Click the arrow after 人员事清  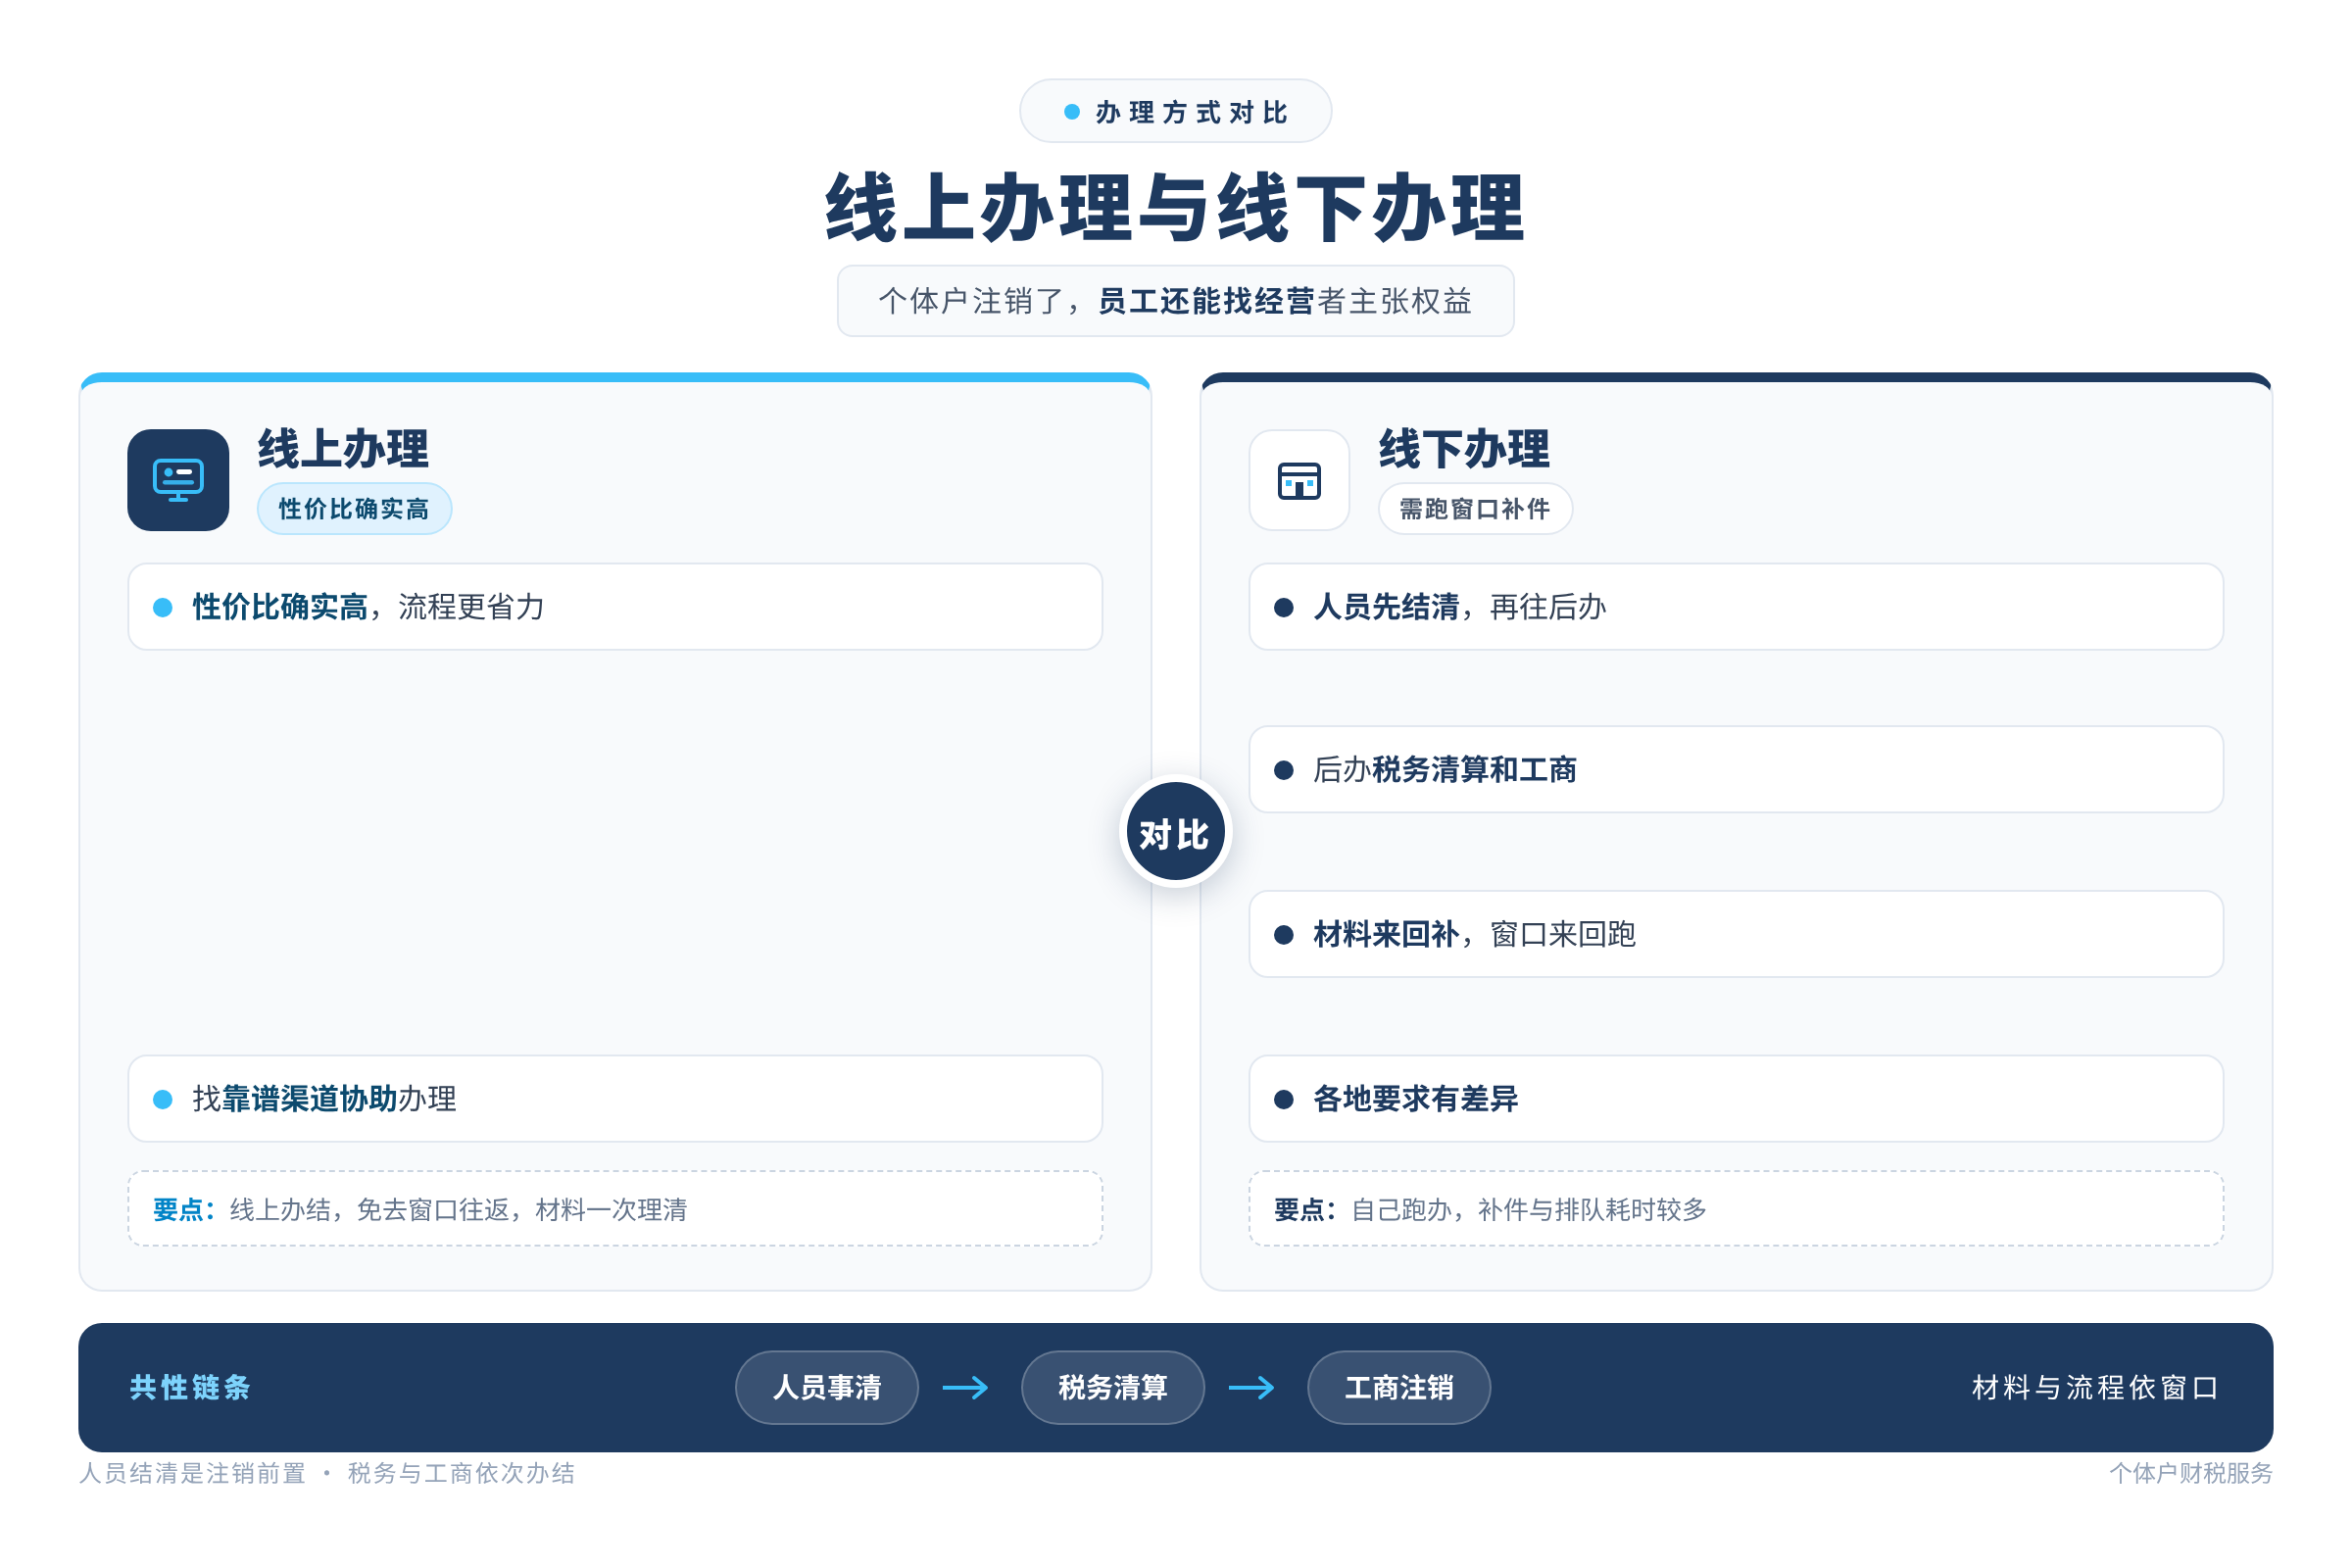[x=965, y=1387]
